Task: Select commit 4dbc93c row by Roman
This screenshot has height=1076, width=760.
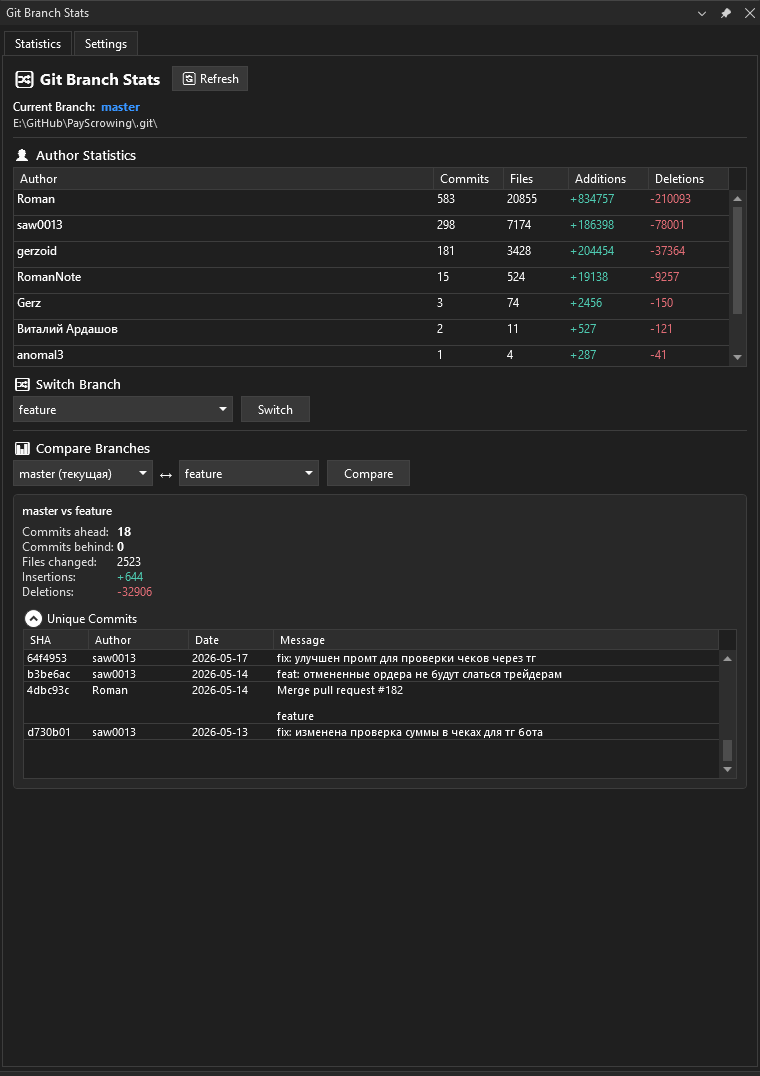Action: [x=371, y=703]
